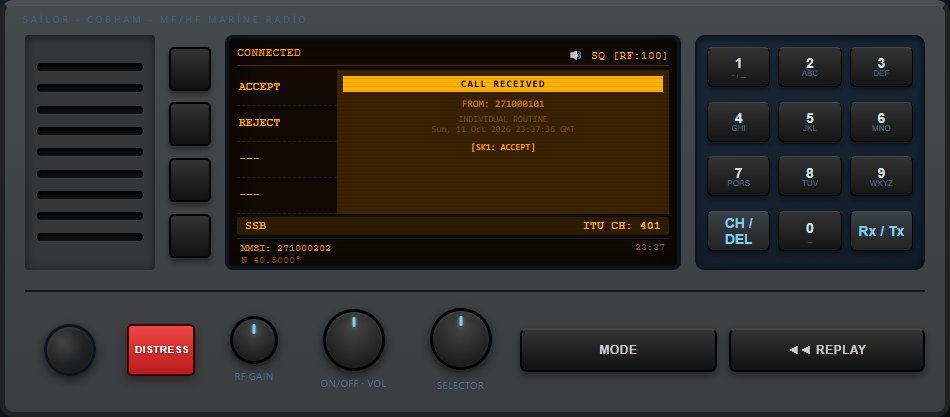
Task: Tap keypad key 0
Action: (809, 230)
